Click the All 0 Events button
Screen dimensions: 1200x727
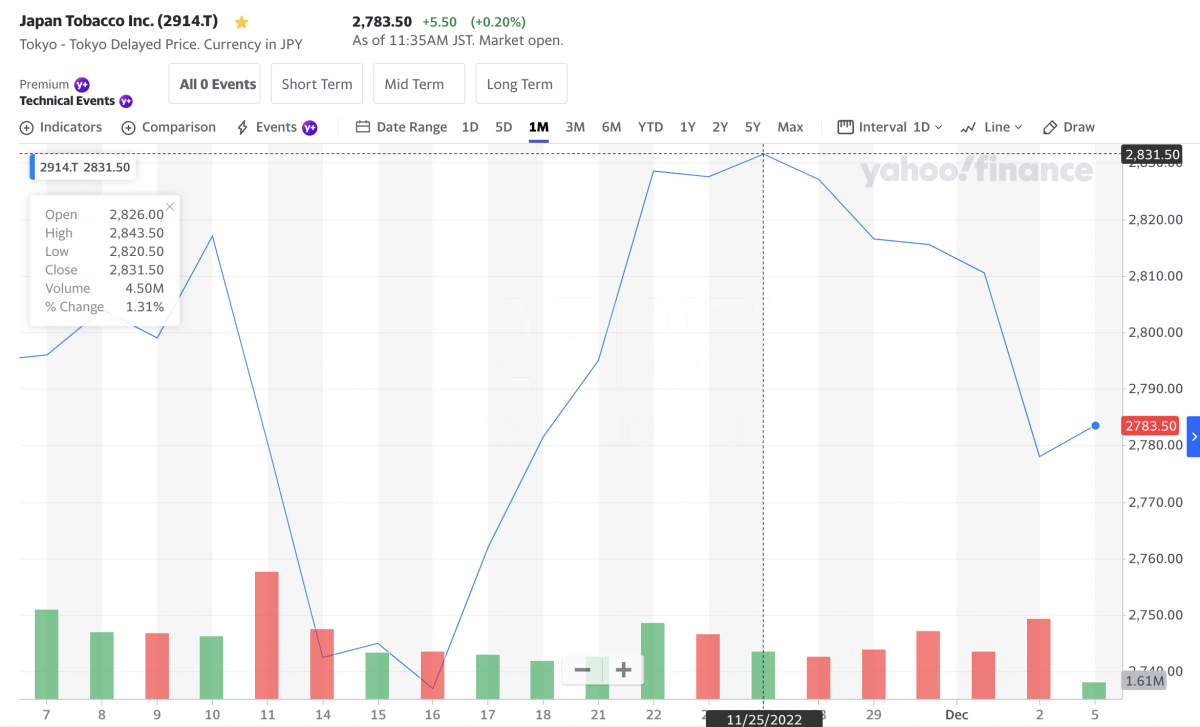coord(218,84)
